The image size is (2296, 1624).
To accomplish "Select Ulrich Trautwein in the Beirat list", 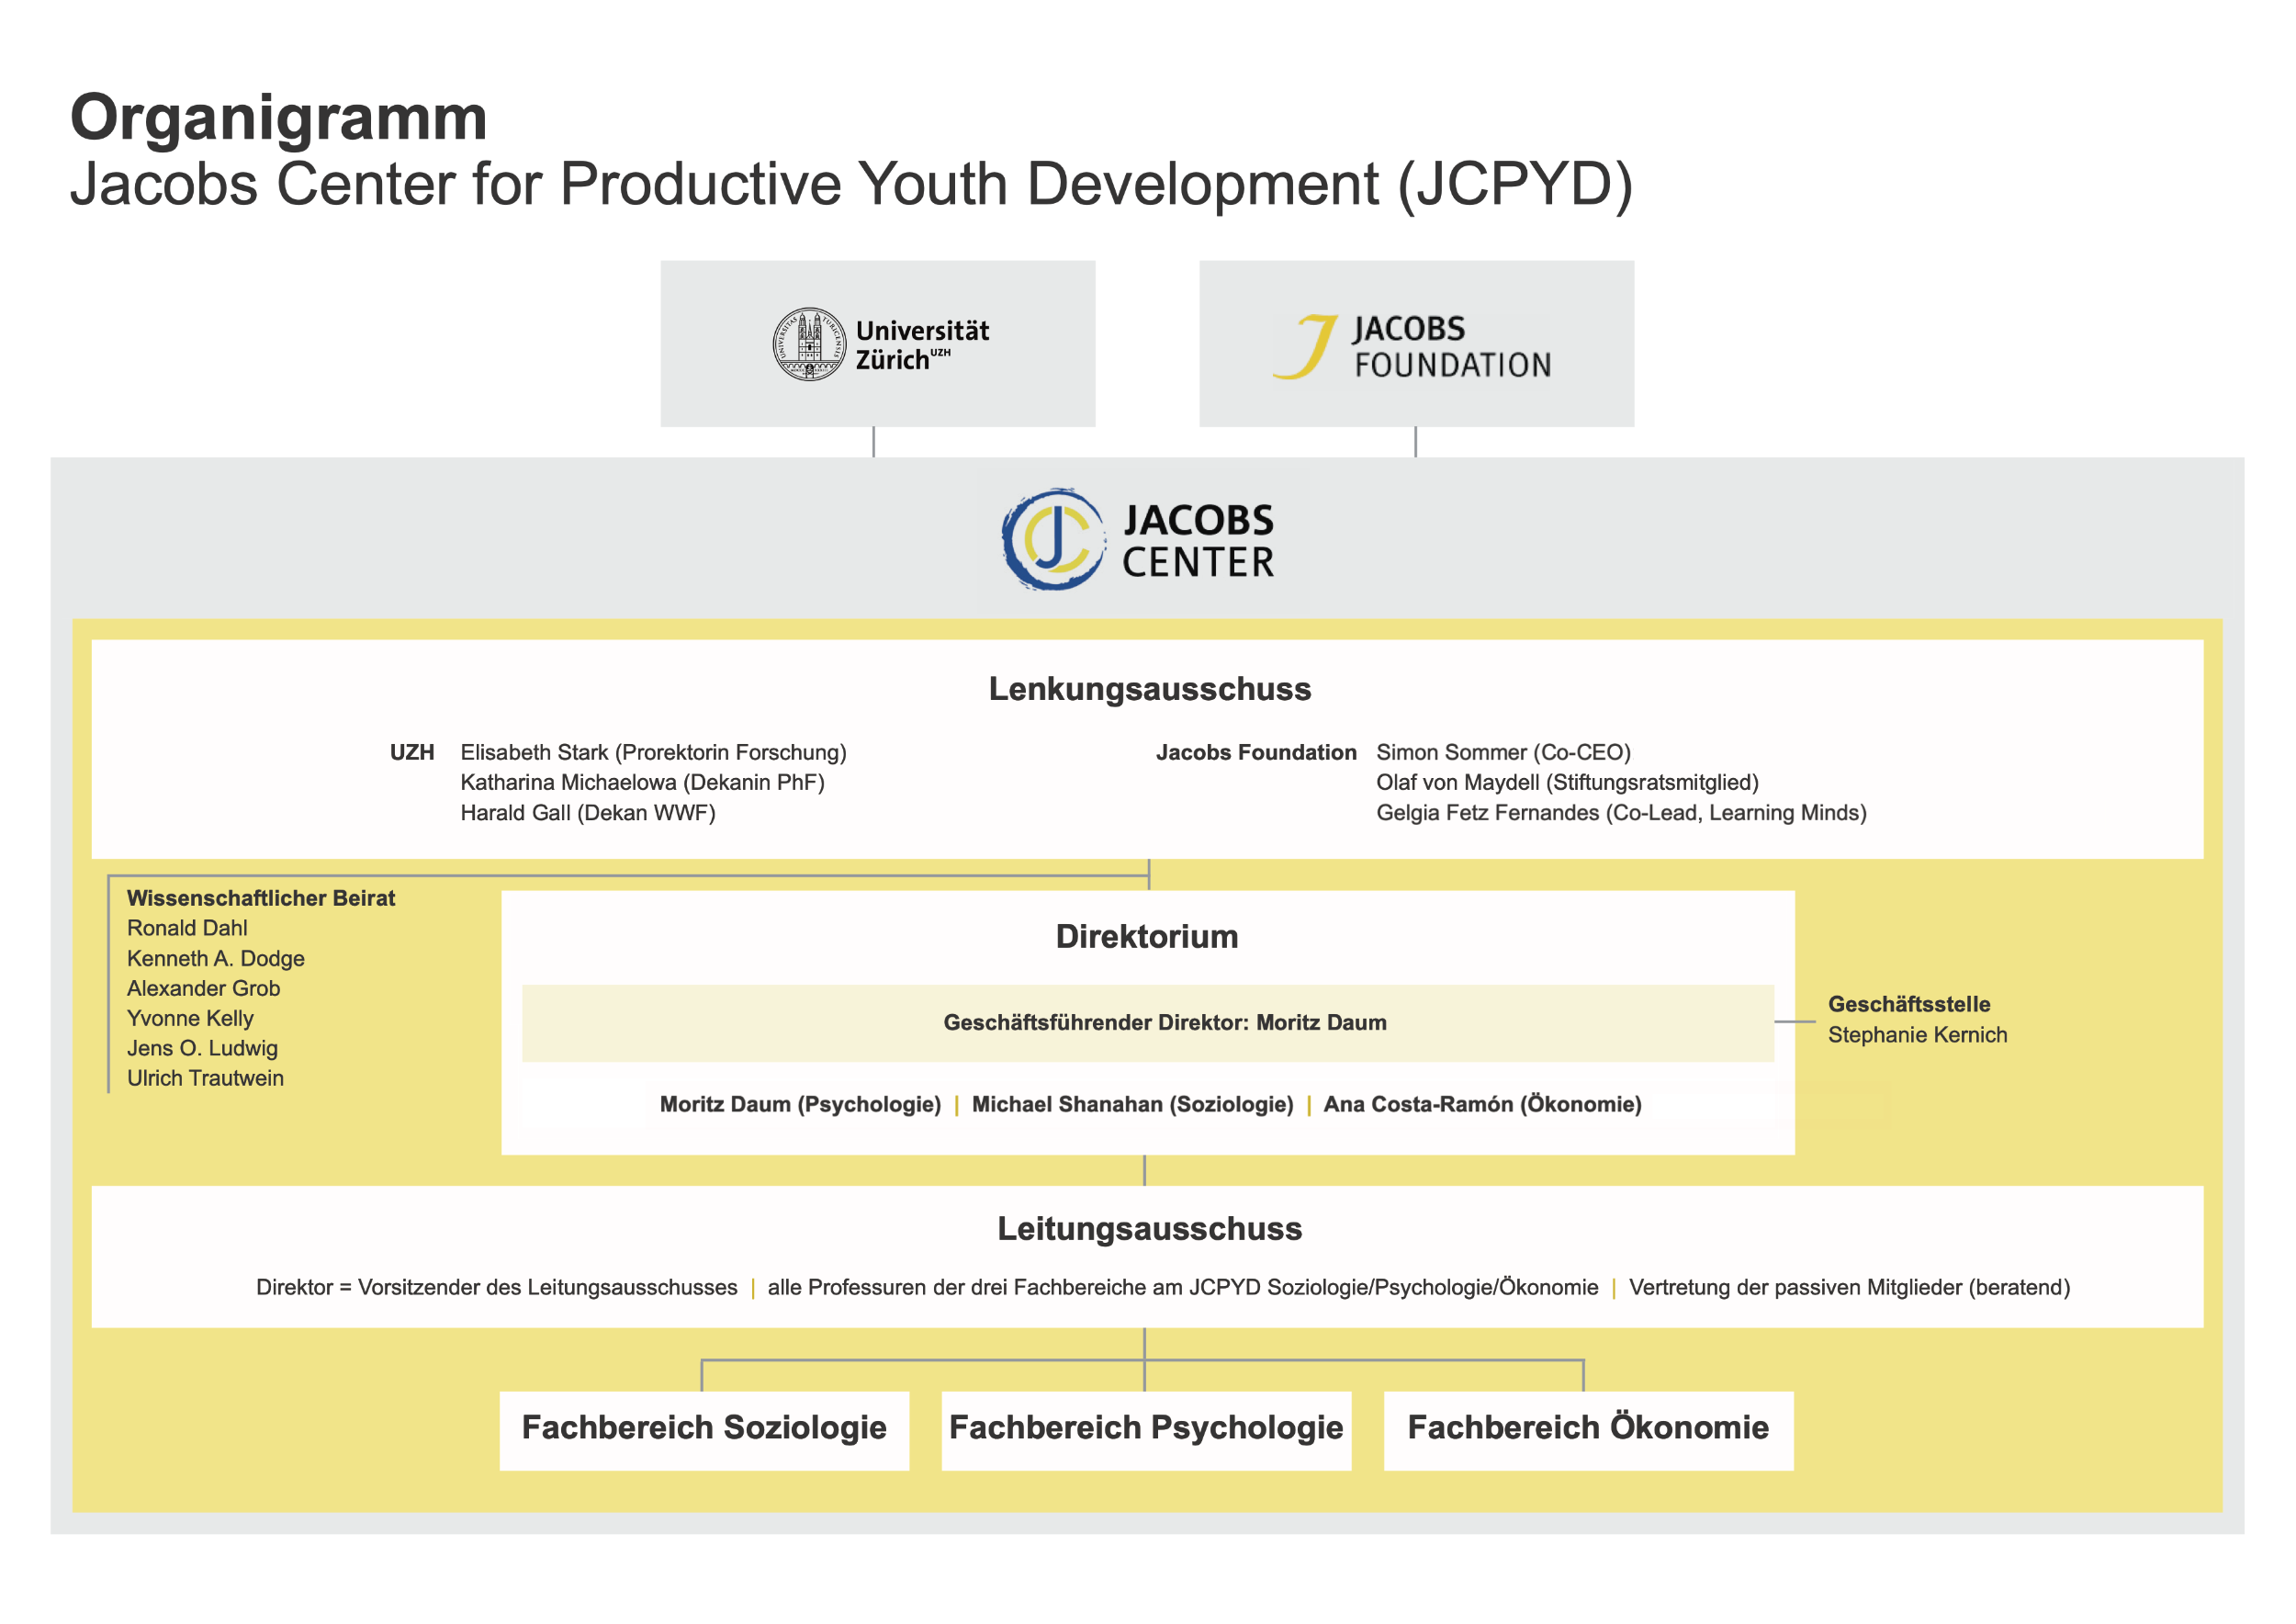I will (x=205, y=1078).
